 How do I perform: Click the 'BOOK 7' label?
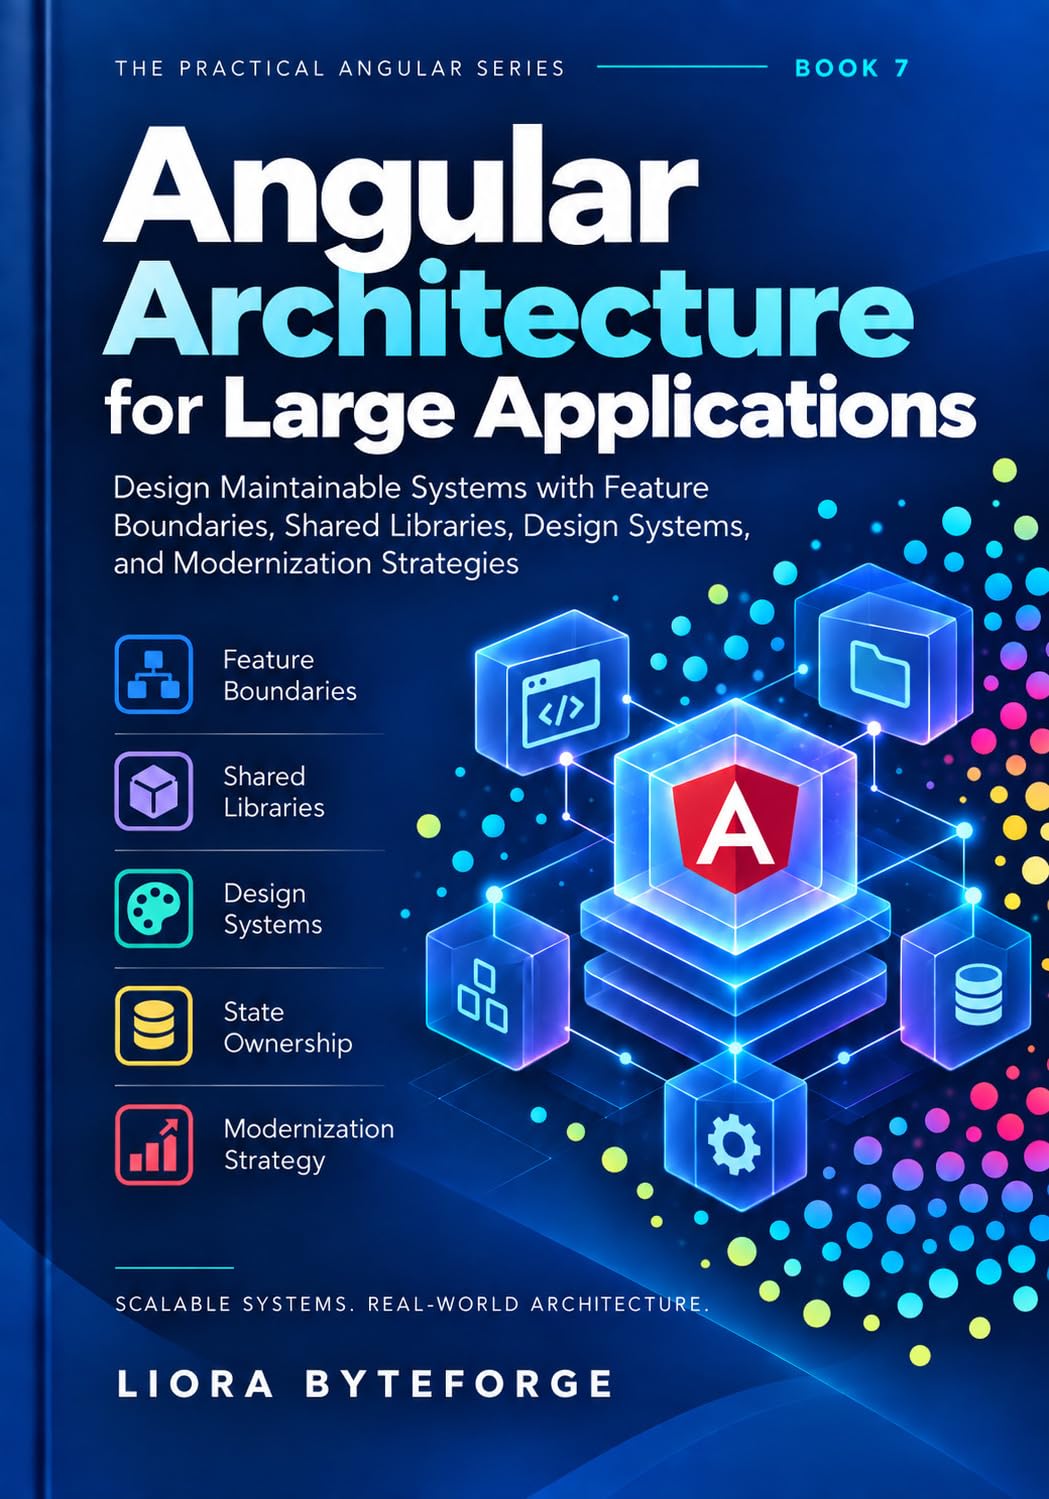click(x=852, y=68)
